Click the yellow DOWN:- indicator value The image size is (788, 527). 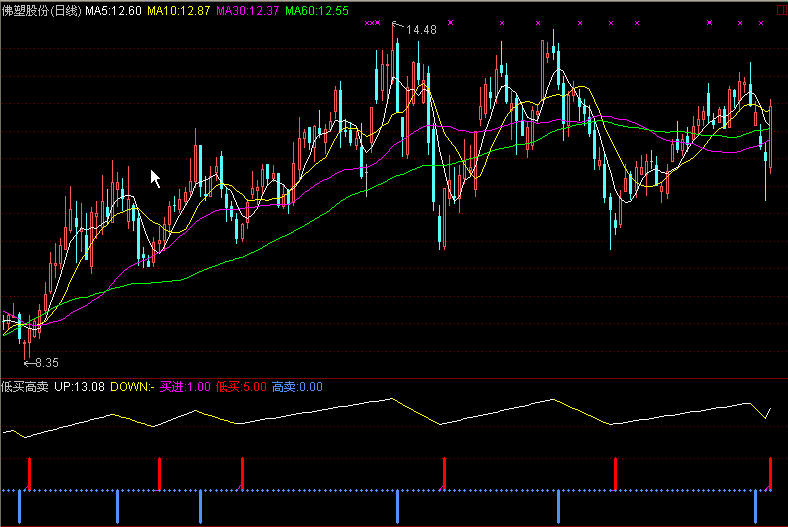pos(132,386)
